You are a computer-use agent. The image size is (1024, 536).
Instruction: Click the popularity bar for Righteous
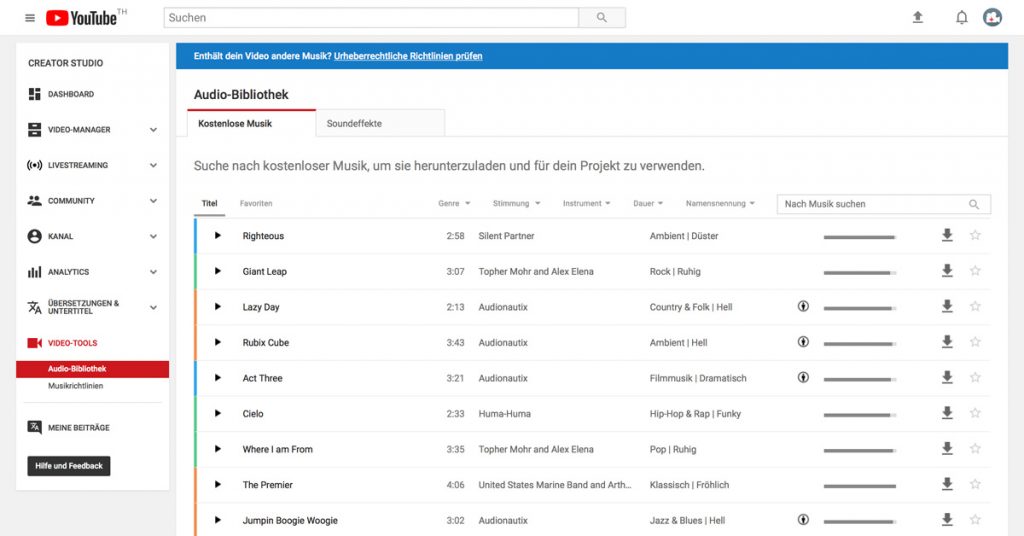pos(860,237)
